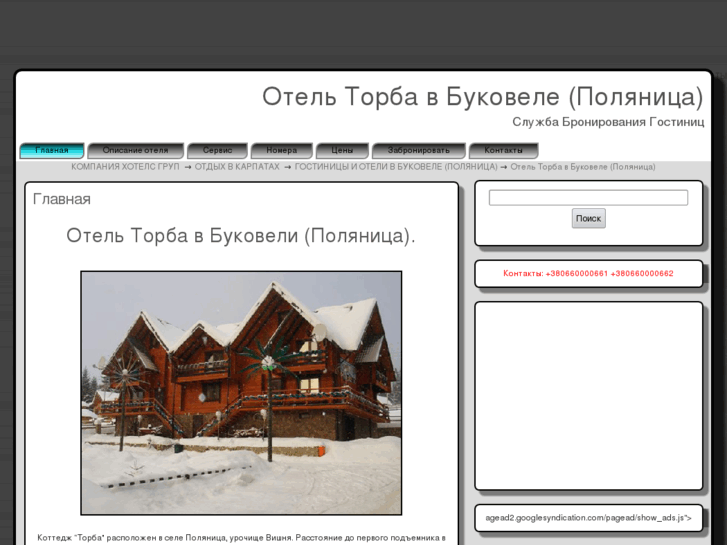Click the Забронировать menu item
The height and width of the screenshot is (545, 727).
click(x=418, y=151)
